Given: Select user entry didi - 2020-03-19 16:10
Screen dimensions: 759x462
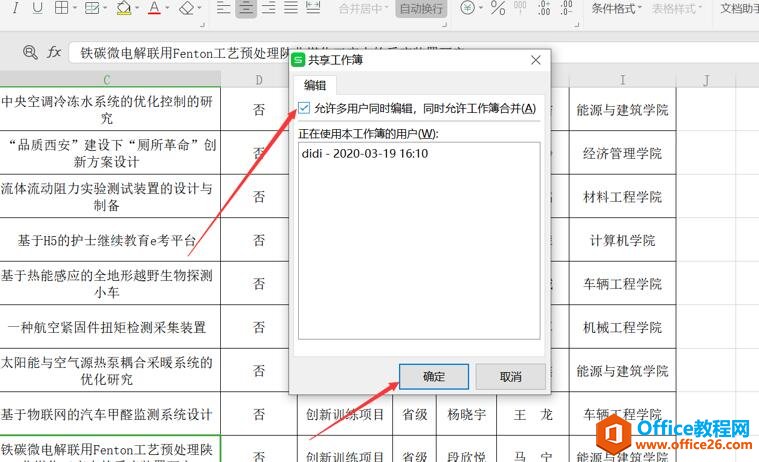Looking at the screenshot, I should point(365,154).
